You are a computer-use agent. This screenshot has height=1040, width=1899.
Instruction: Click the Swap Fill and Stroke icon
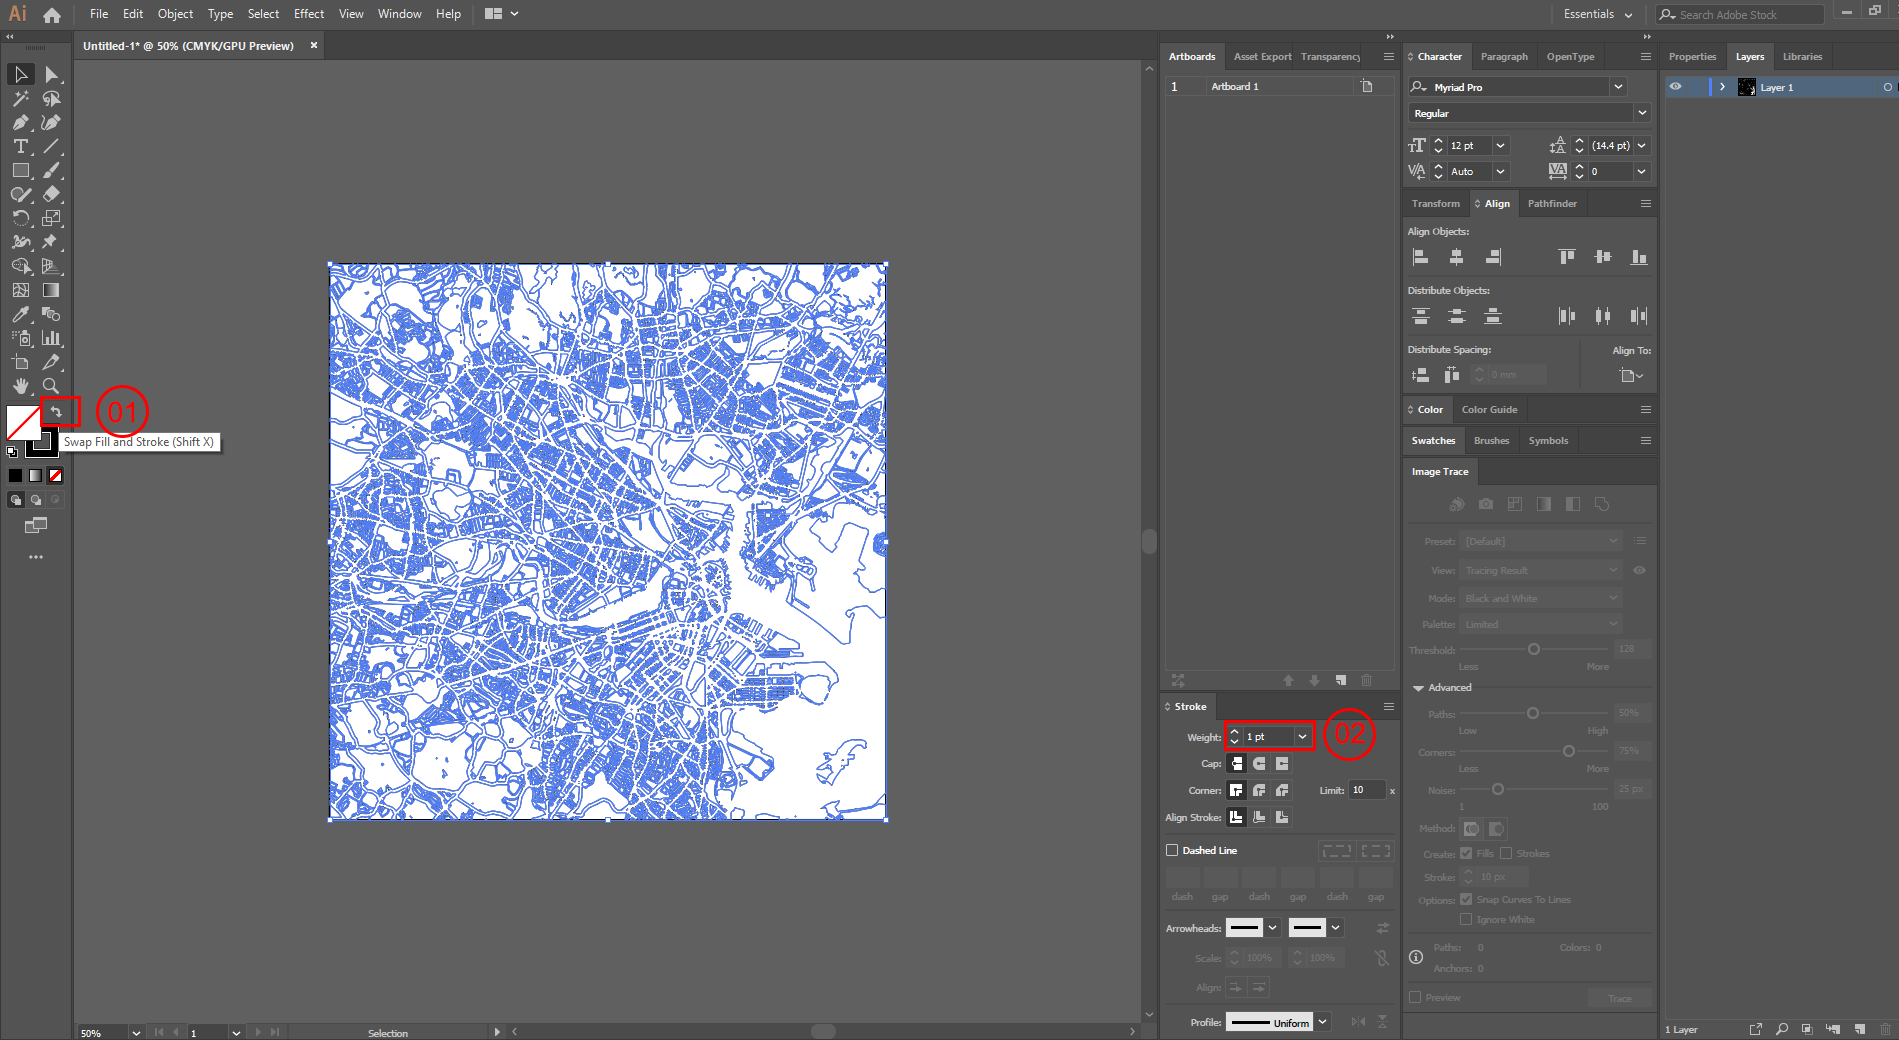[57, 411]
